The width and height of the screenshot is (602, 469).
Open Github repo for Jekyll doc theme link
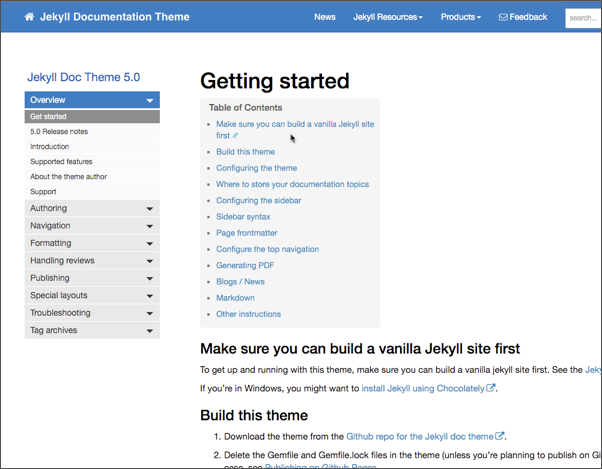point(420,436)
